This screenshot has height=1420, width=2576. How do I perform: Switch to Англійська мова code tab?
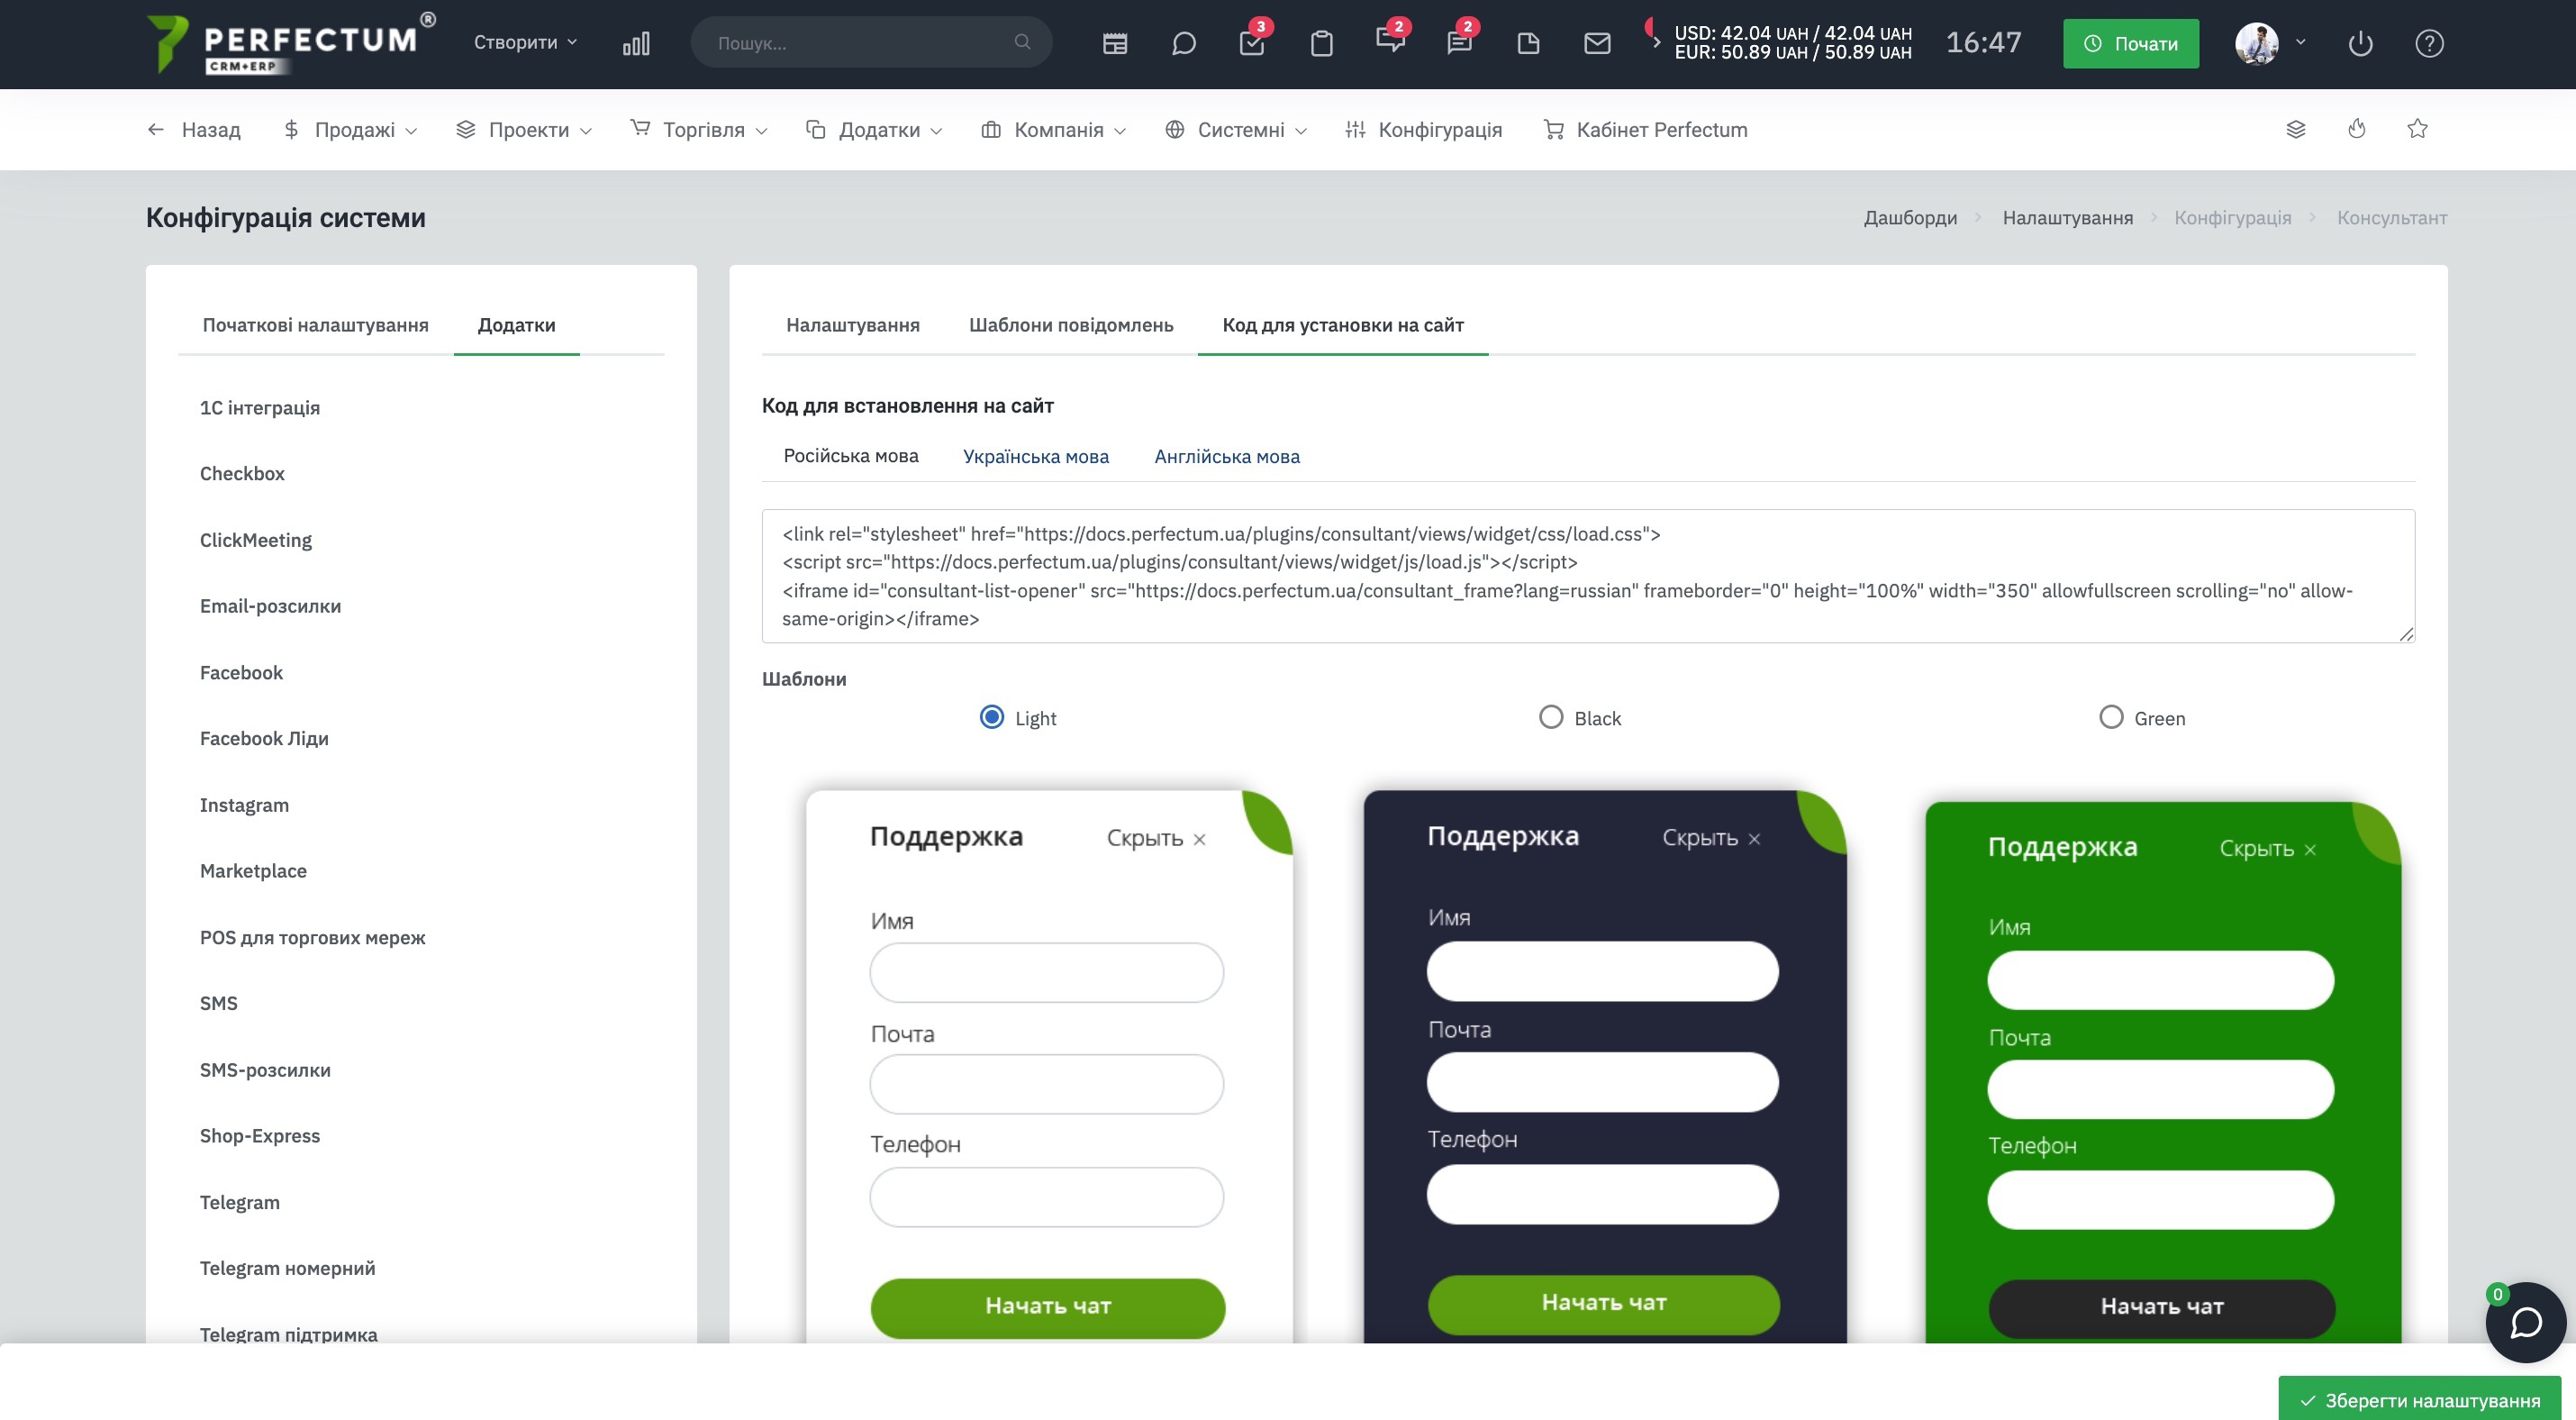[1227, 456]
